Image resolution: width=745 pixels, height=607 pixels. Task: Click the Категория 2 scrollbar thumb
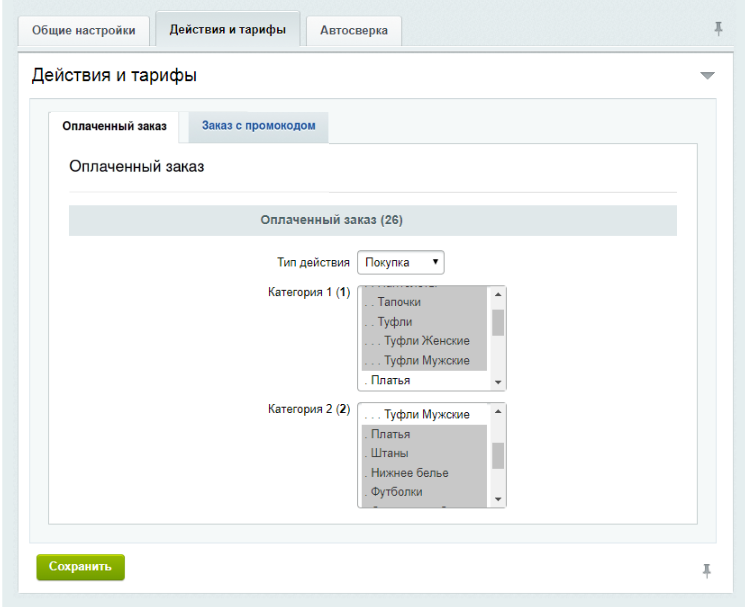click(497, 455)
